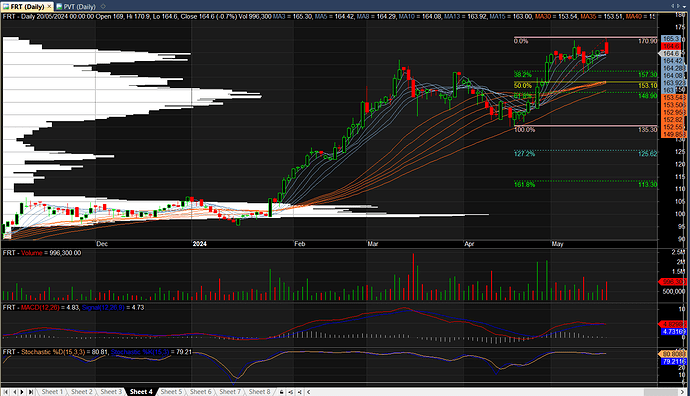Click the MA35 = 153.51 title label
Image resolution: width=690 pixels, height=396 pixels.
[602, 17]
